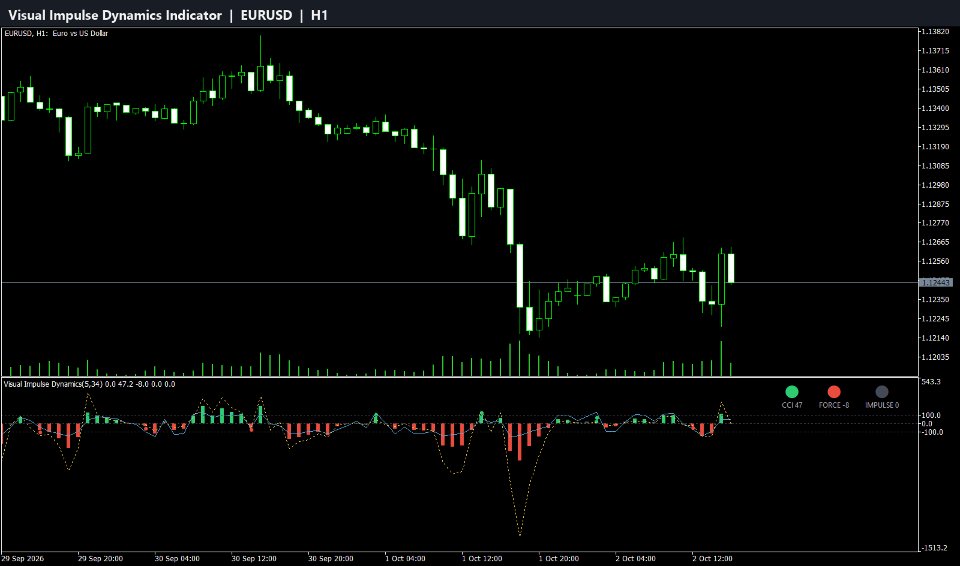Click the green CCI status dot
The image size is (960, 566).
(x=792, y=392)
